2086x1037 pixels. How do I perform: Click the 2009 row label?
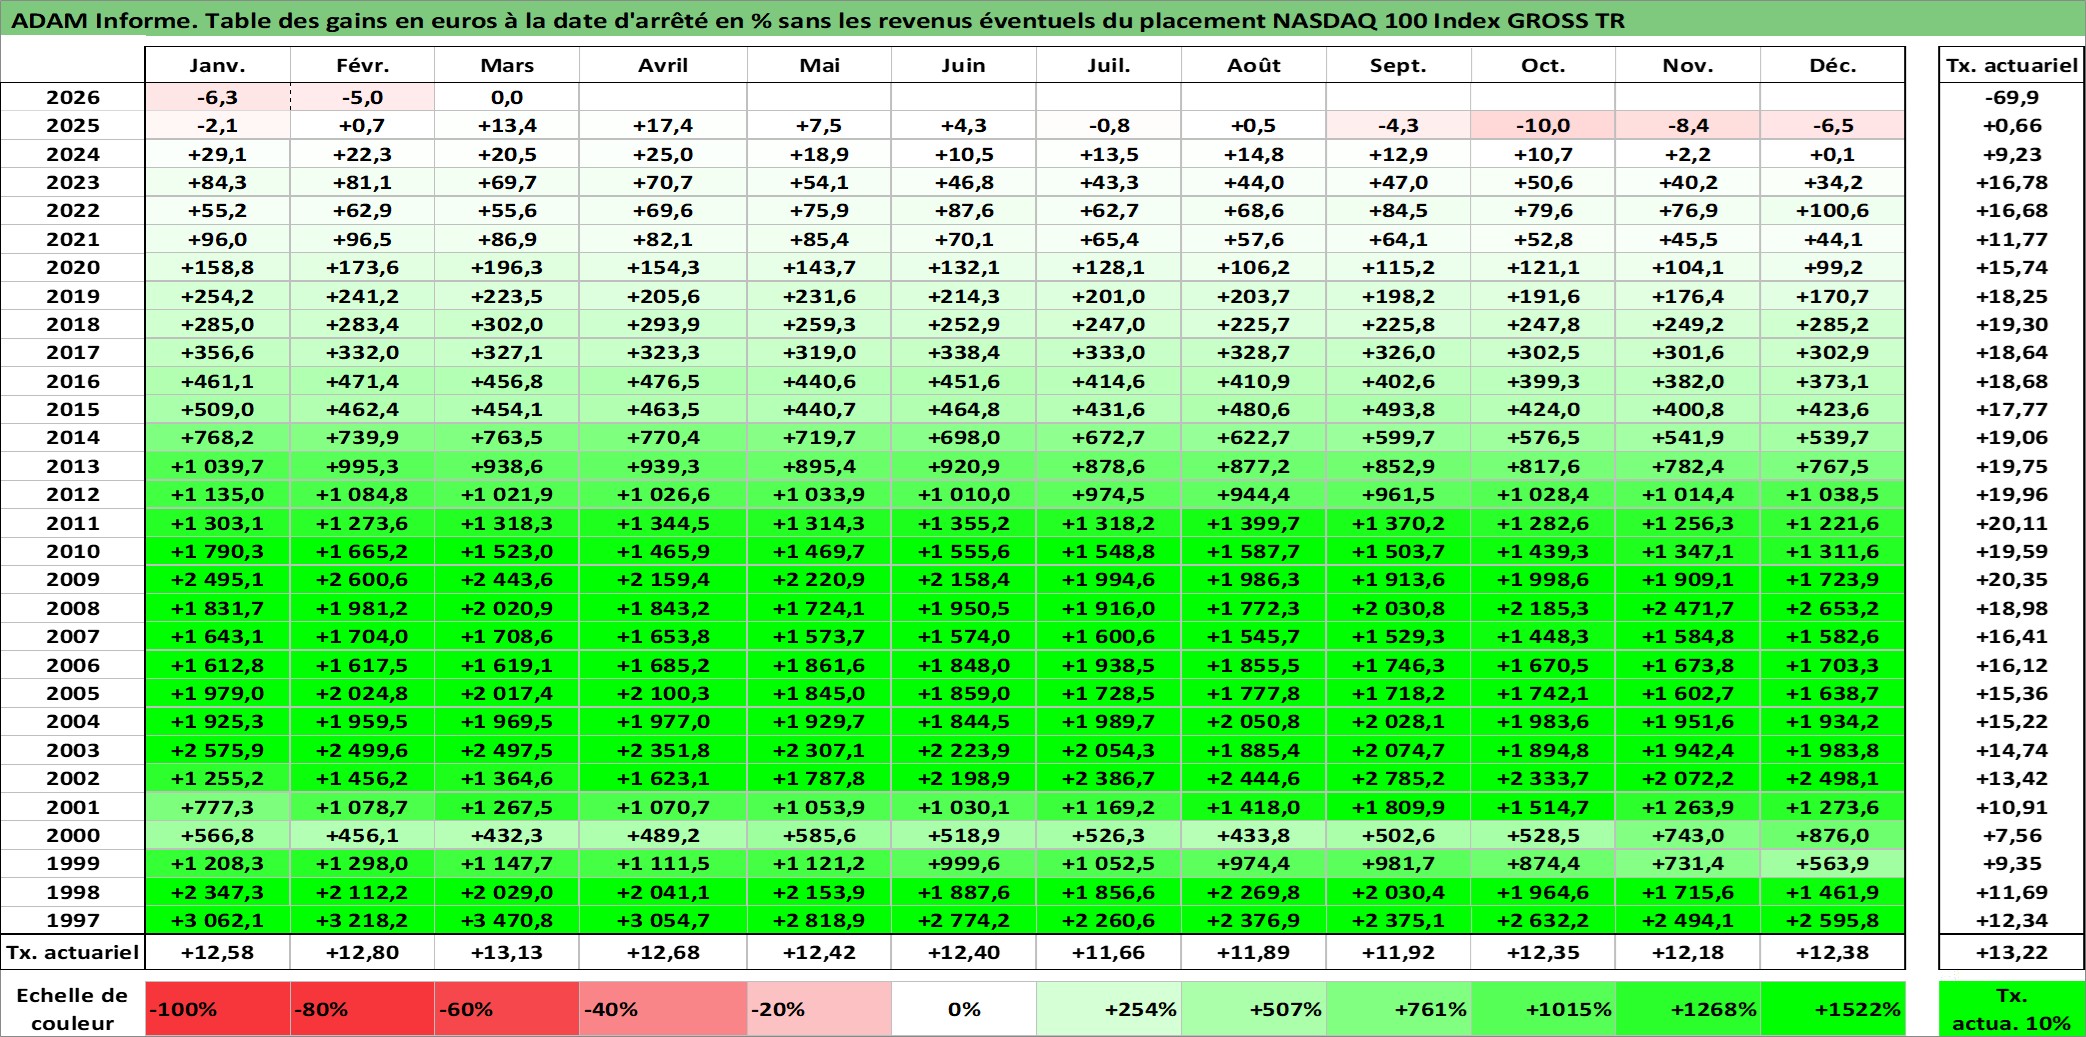[x=73, y=579]
